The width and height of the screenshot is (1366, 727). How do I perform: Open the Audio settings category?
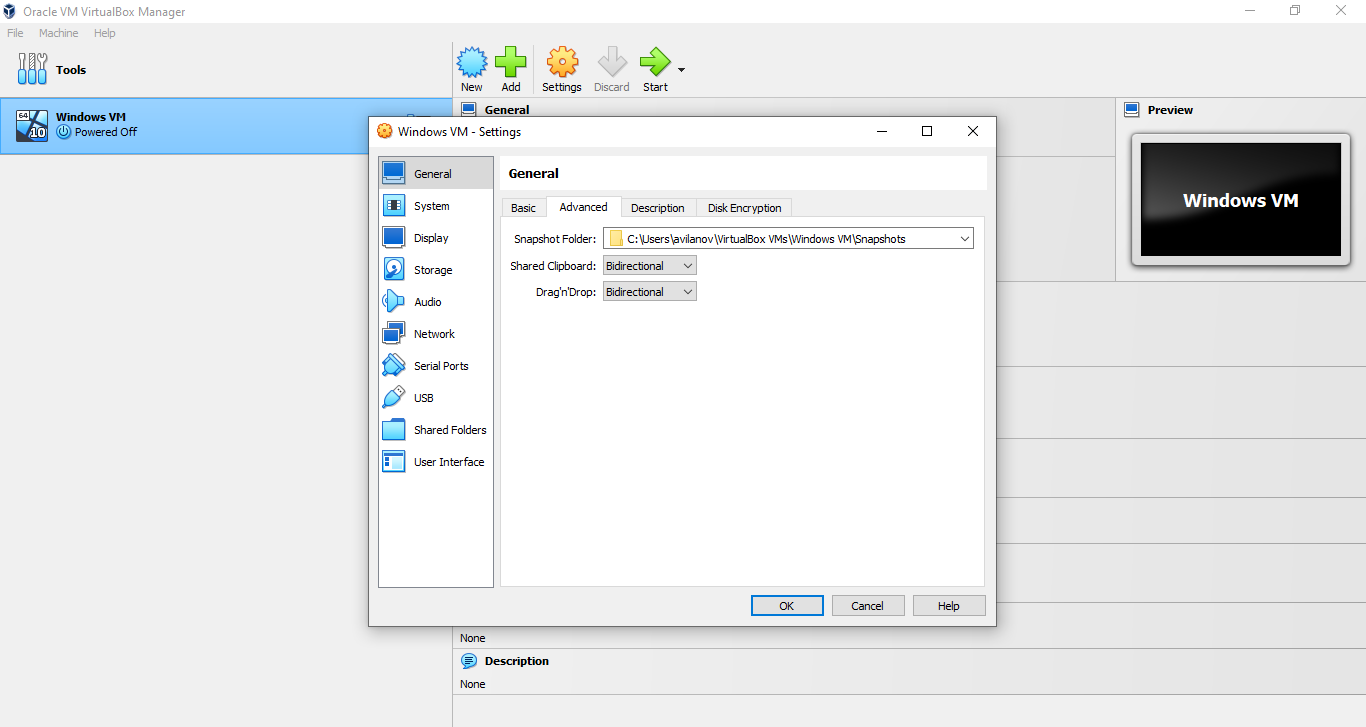click(436, 302)
